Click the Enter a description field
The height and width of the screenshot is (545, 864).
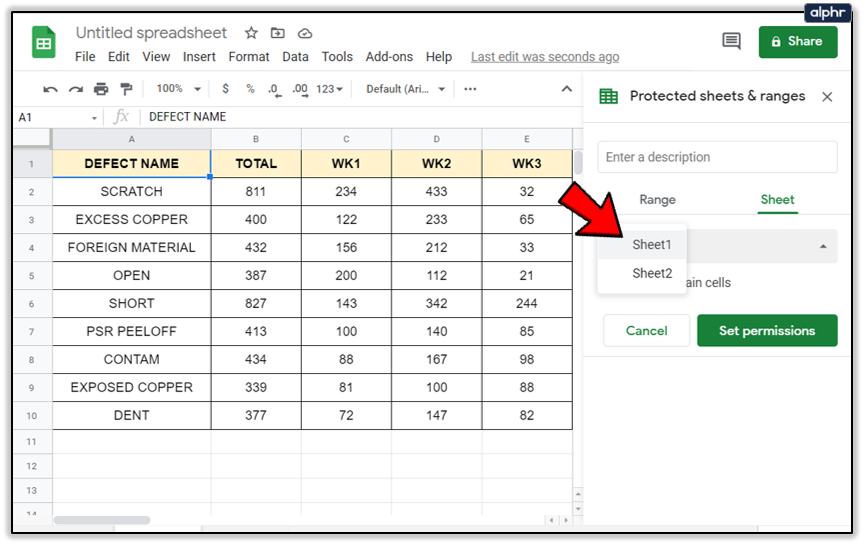pos(717,157)
